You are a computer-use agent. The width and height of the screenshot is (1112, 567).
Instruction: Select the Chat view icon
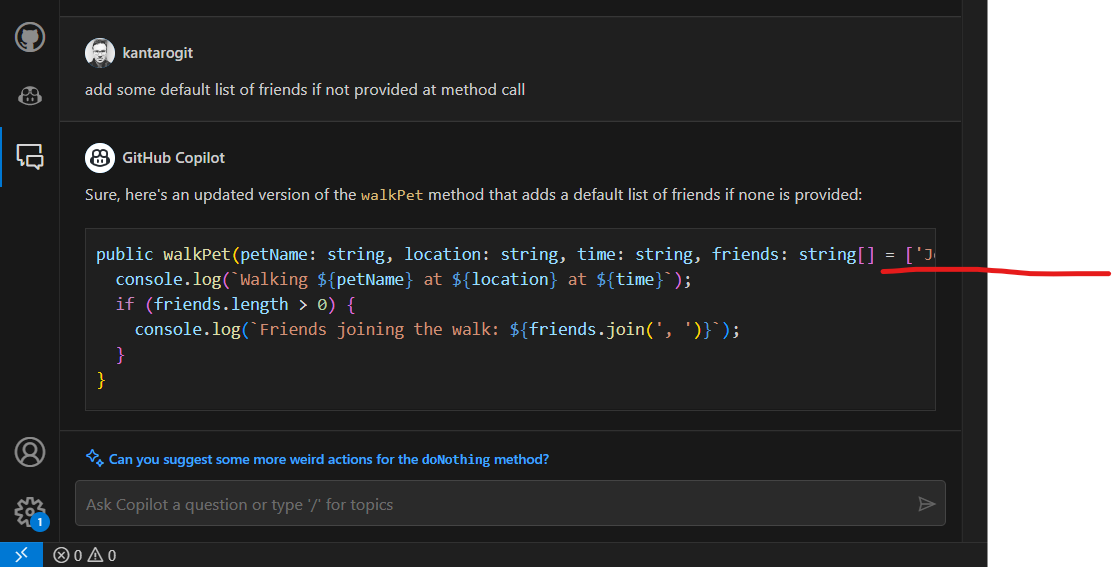(x=30, y=156)
